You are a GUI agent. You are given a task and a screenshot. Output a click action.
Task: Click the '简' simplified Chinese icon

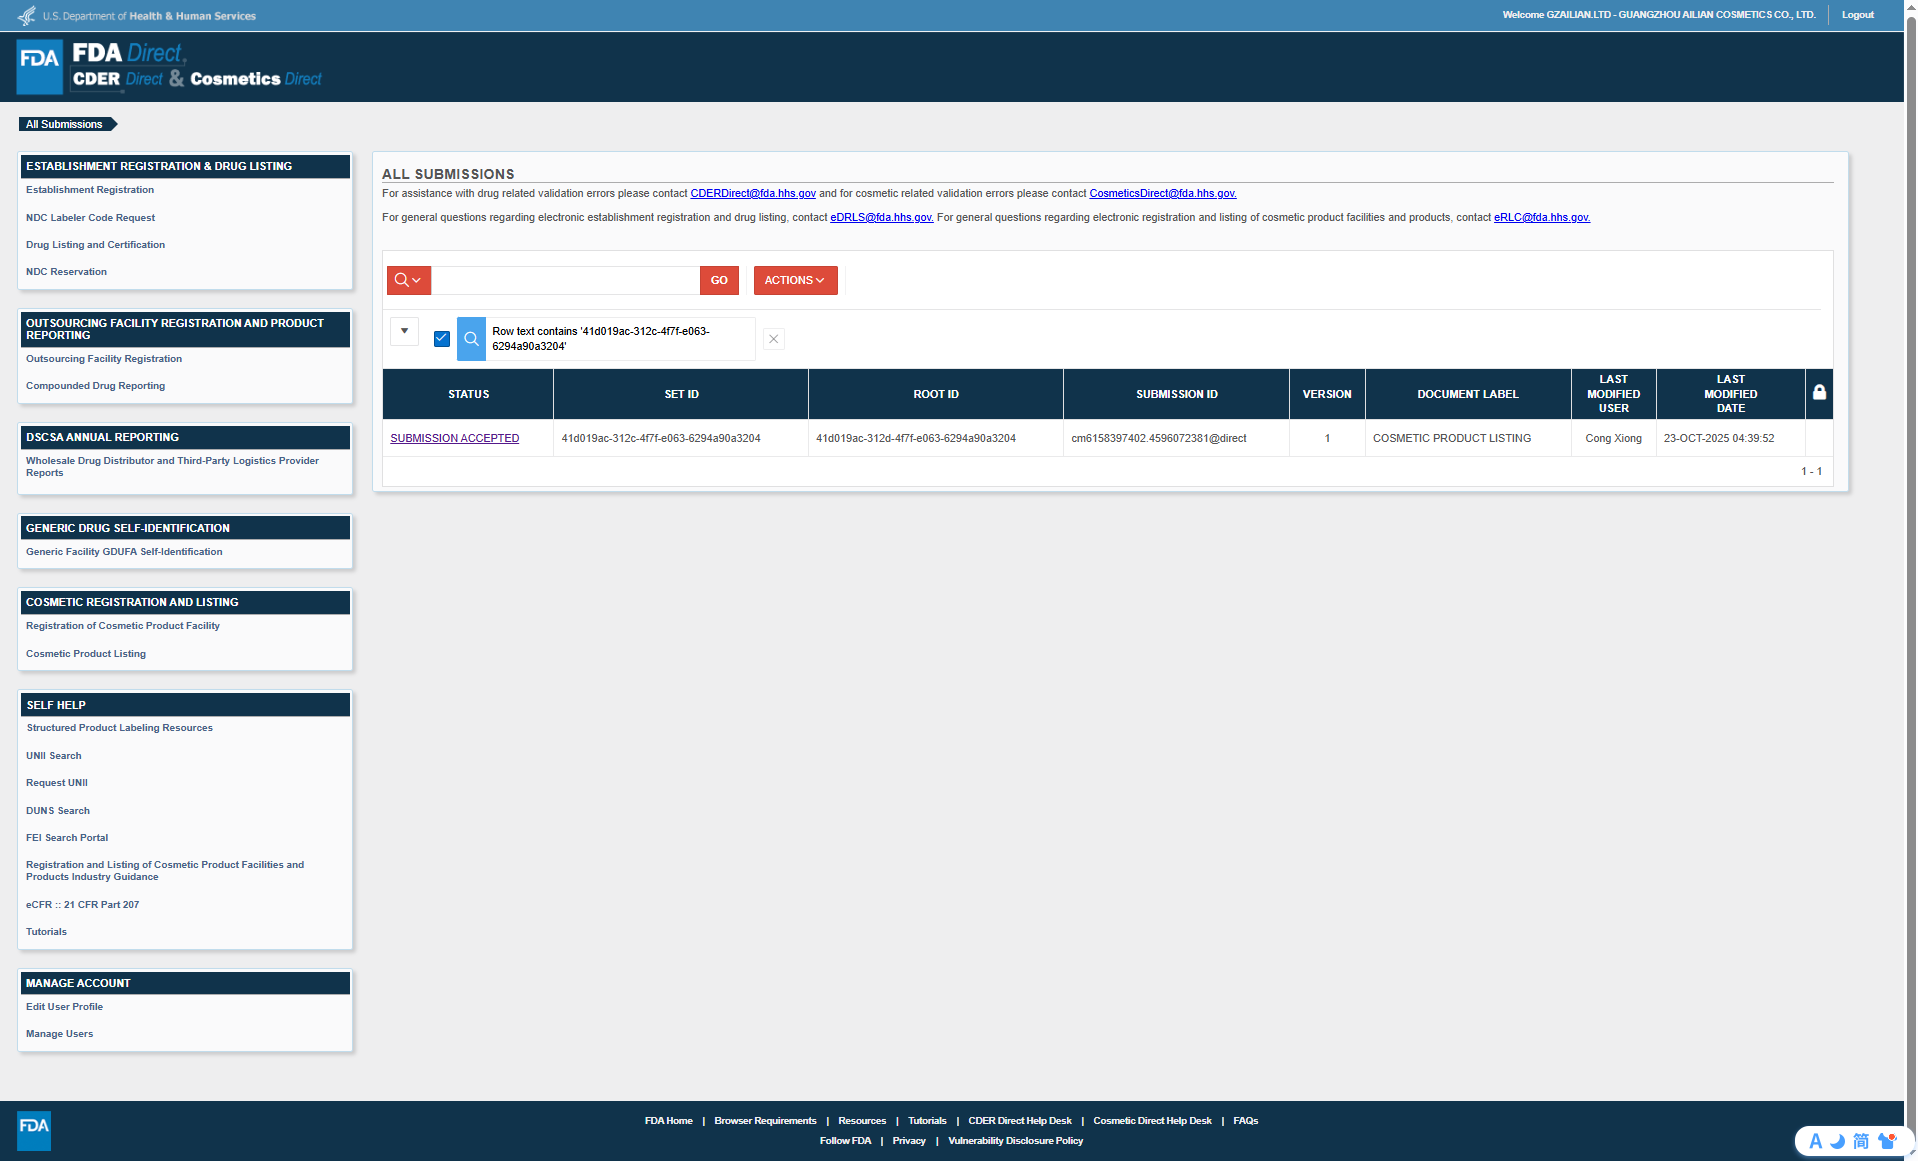pyautogui.click(x=1861, y=1141)
